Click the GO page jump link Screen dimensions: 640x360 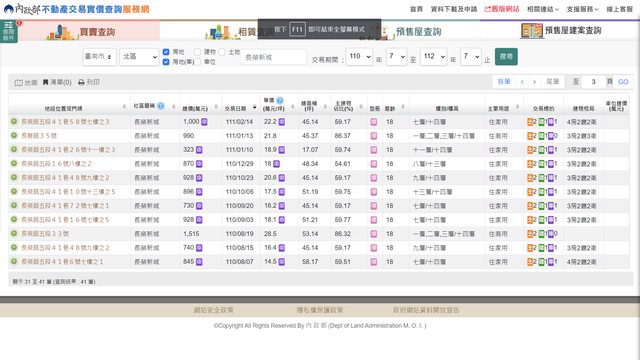pyautogui.click(x=623, y=82)
